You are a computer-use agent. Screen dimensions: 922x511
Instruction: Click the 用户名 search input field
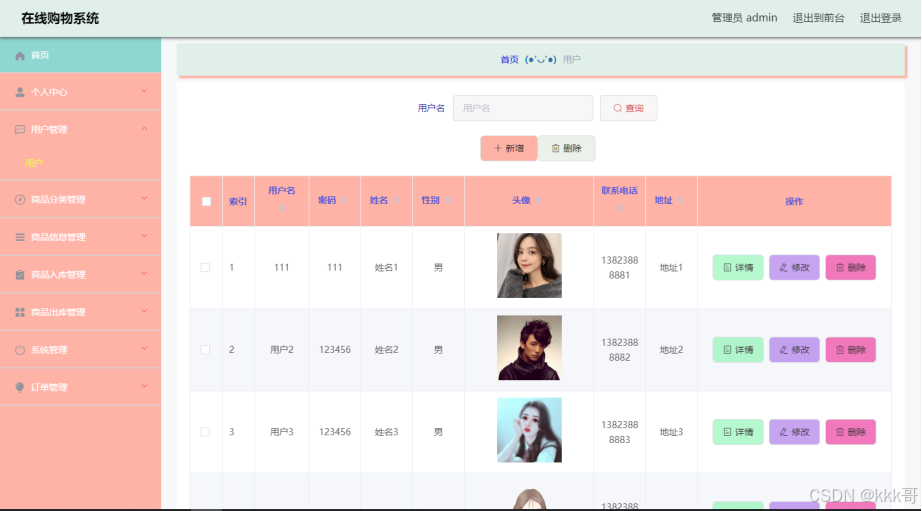tap(523, 108)
